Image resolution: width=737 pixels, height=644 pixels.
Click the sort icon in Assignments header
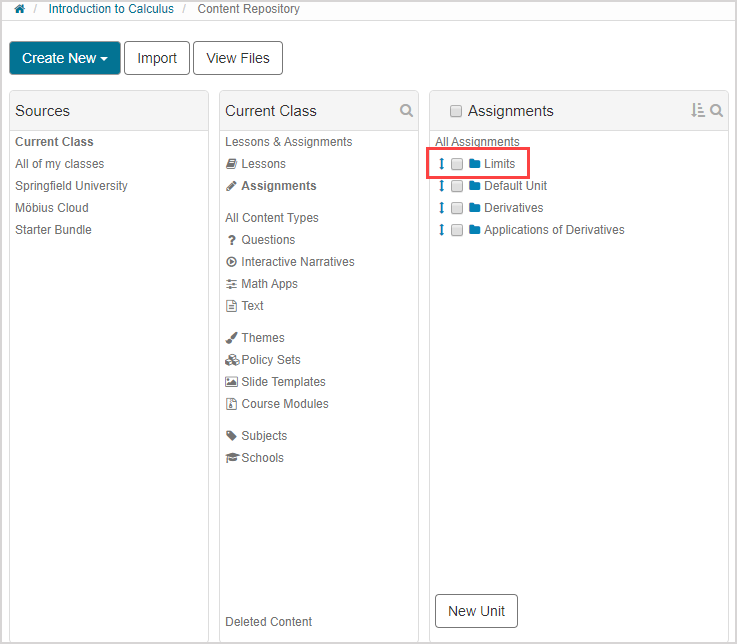[697, 111]
